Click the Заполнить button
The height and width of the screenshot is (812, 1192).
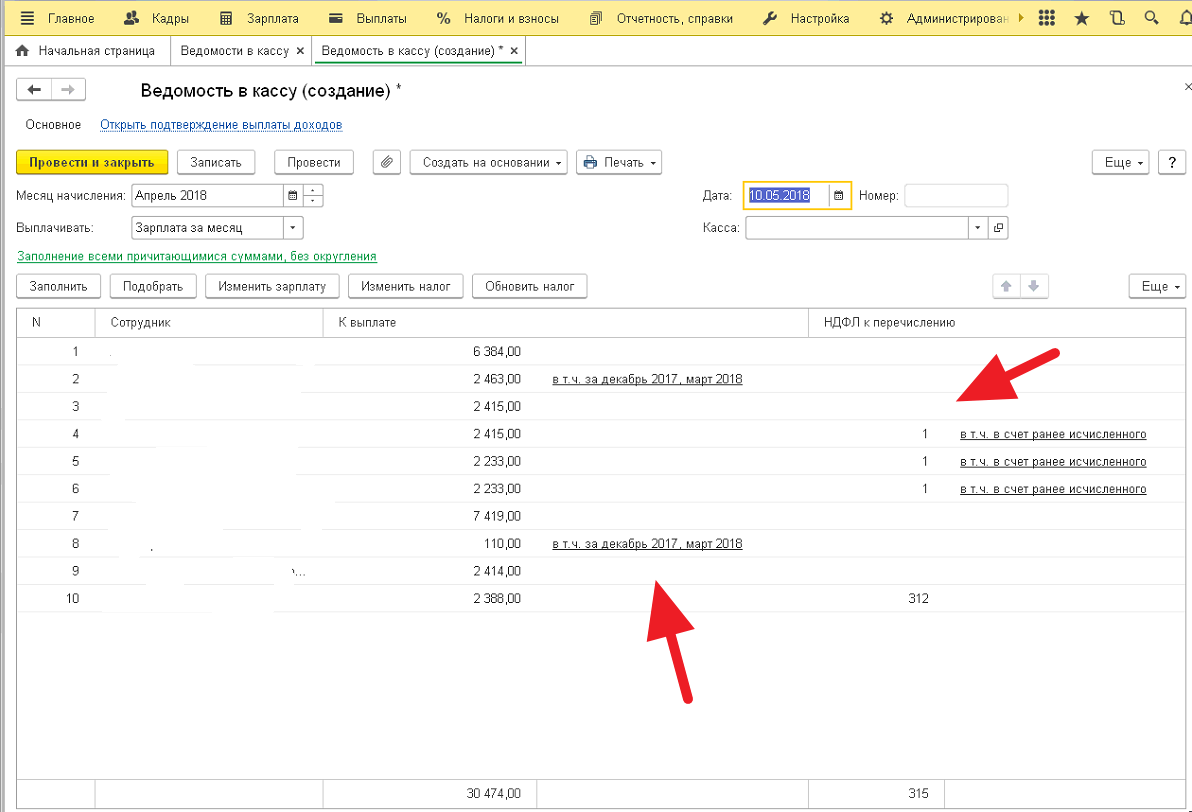pos(59,287)
